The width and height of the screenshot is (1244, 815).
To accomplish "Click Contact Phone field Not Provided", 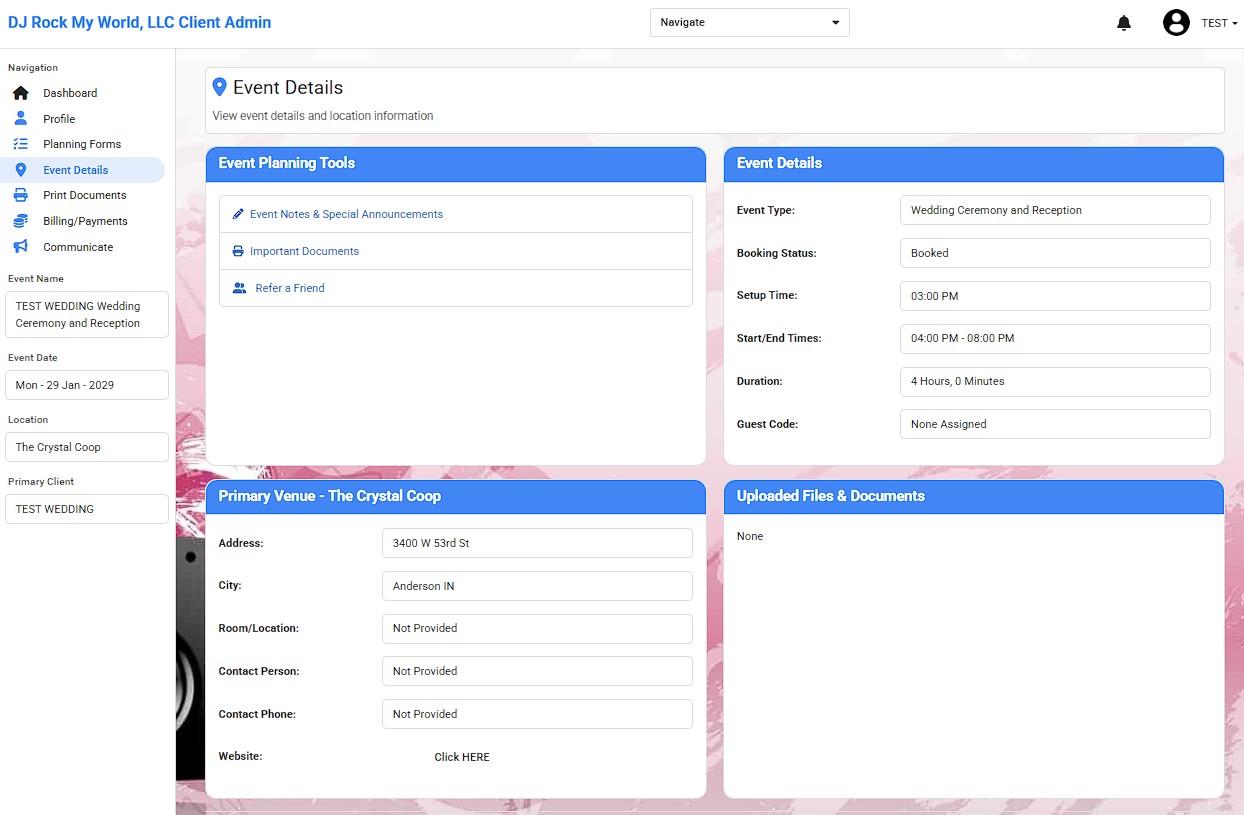I will pyautogui.click(x=537, y=714).
